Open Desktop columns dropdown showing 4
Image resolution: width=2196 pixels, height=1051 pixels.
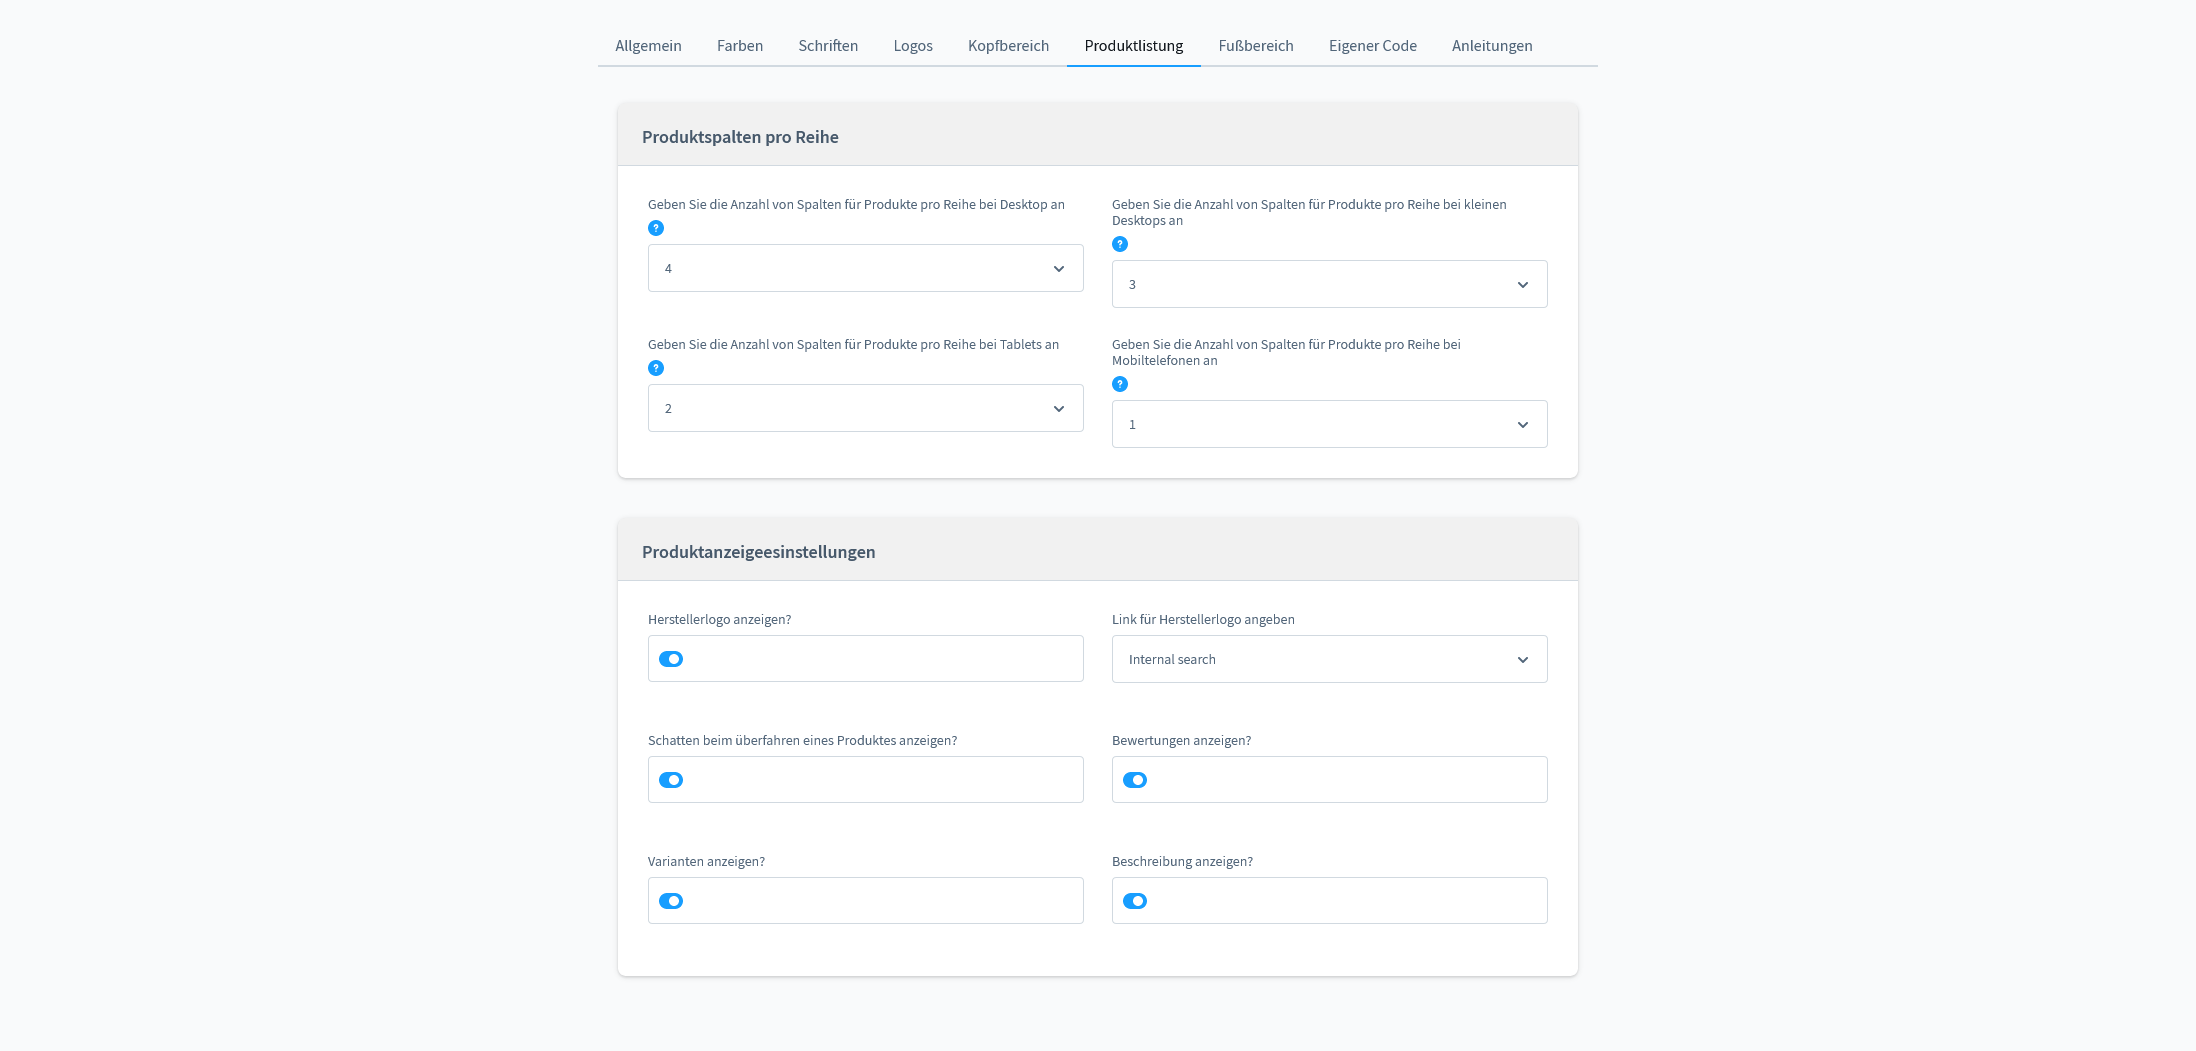(x=866, y=268)
